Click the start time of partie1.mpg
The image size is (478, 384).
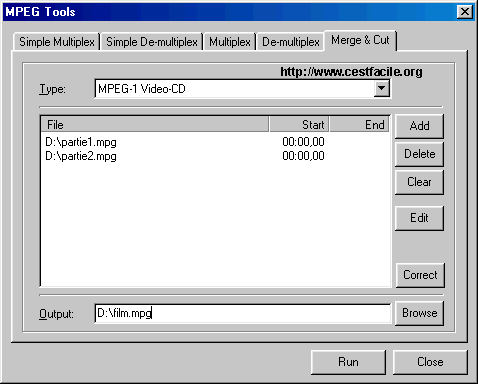(x=303, y=142)
